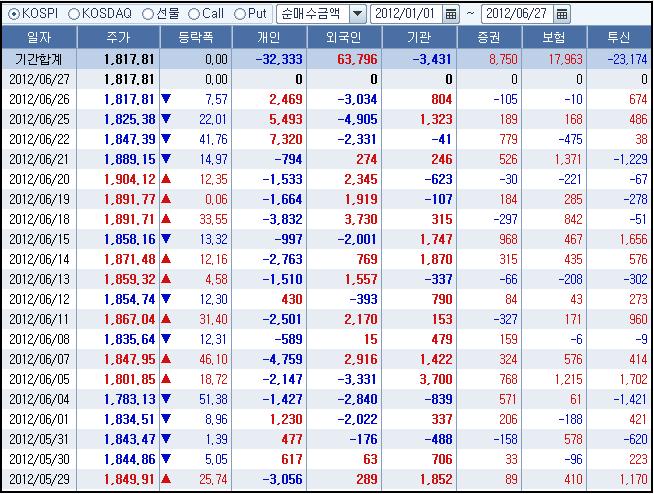The height and width of the screenshot is (494, 654).
Task: Sort by the 주가 column header
Action: click(x=118, y=38)
